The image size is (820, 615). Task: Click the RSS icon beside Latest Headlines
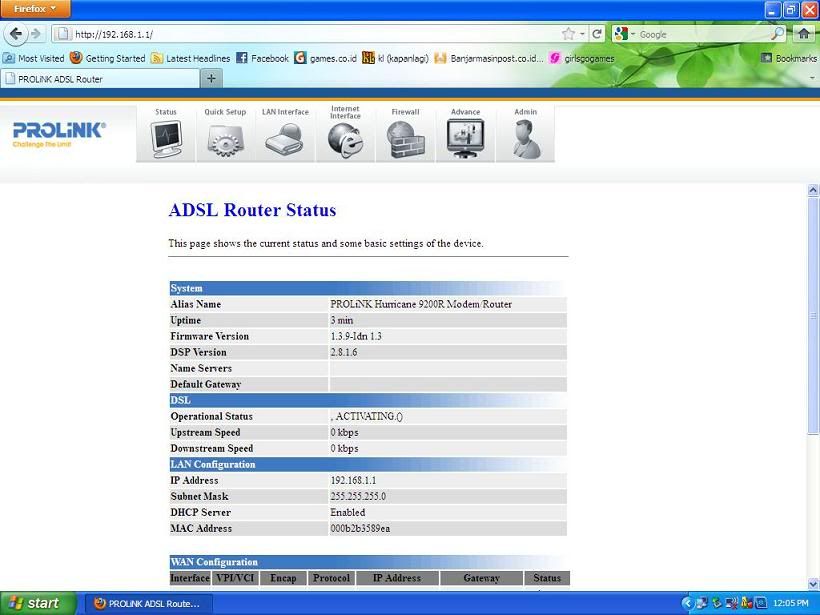157,58
